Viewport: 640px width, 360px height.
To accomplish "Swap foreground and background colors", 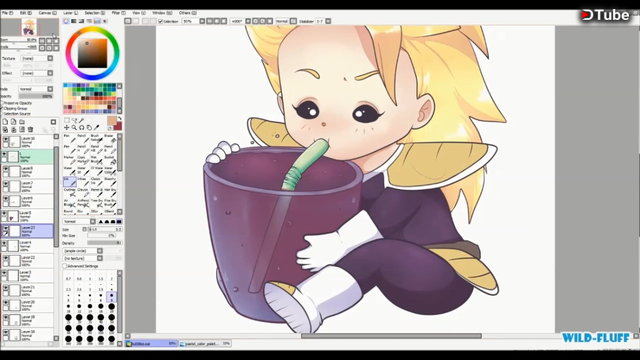I will (120, 118).
